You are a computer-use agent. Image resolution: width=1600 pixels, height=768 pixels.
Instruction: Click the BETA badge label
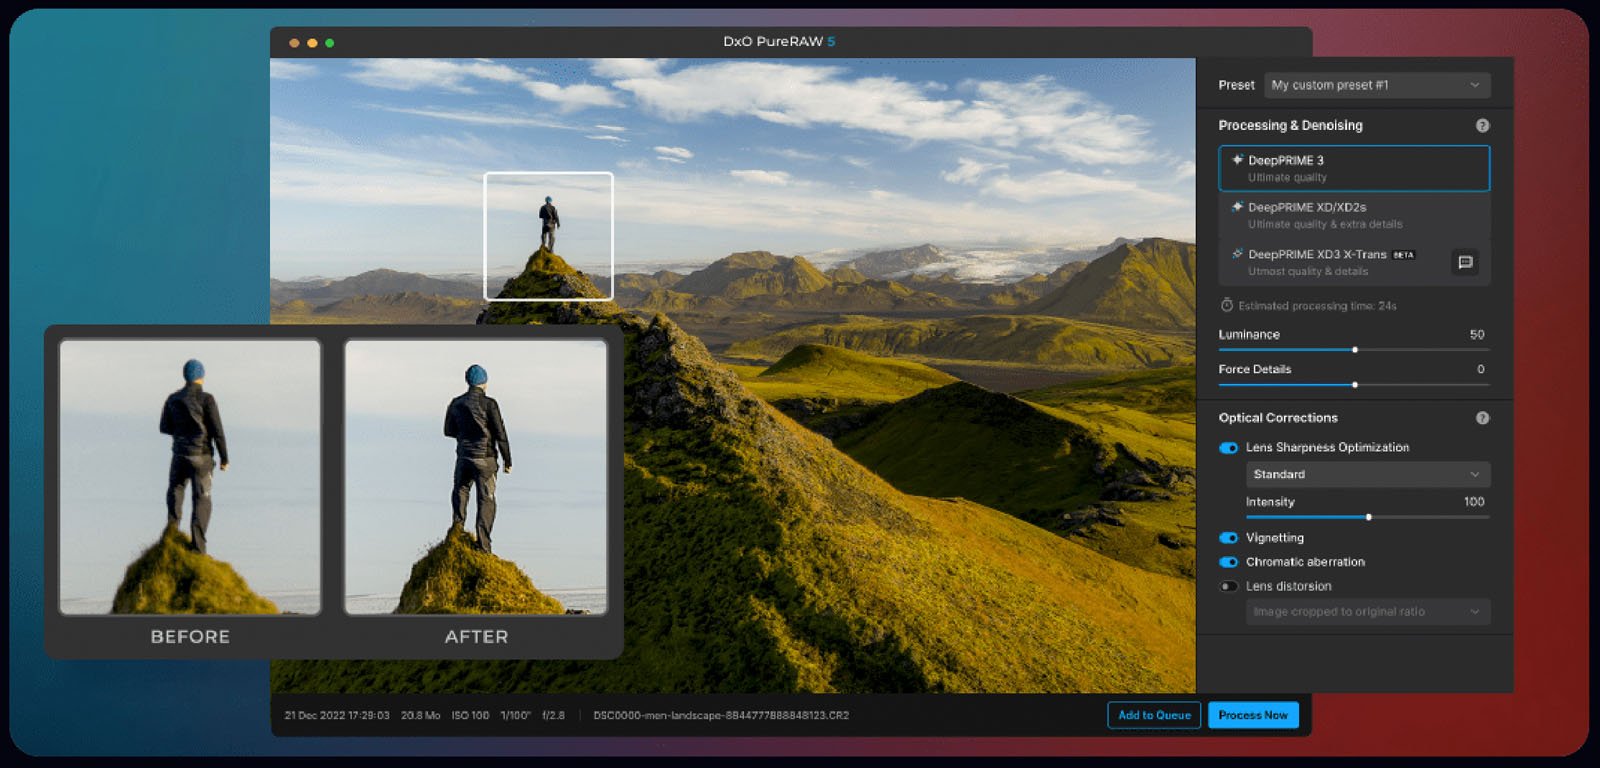(x=1404, y=255)
